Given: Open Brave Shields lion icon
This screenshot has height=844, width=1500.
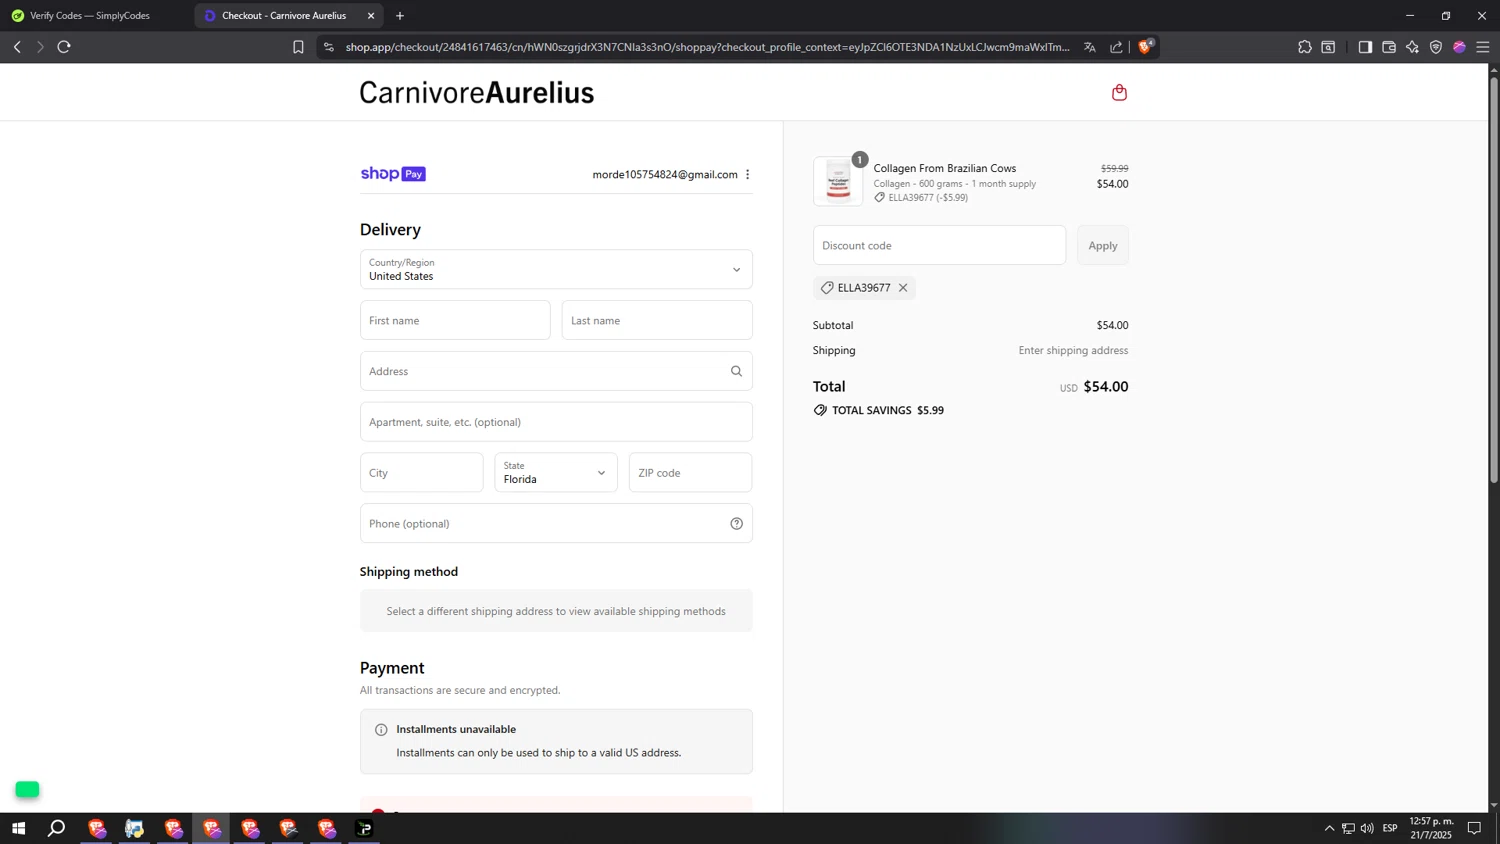Looking at the screenshot, I should click(1146, 46).
